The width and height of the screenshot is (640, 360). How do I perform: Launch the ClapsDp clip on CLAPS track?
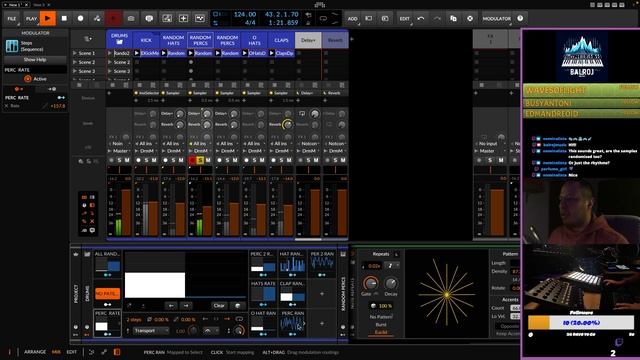coord(272,53)
